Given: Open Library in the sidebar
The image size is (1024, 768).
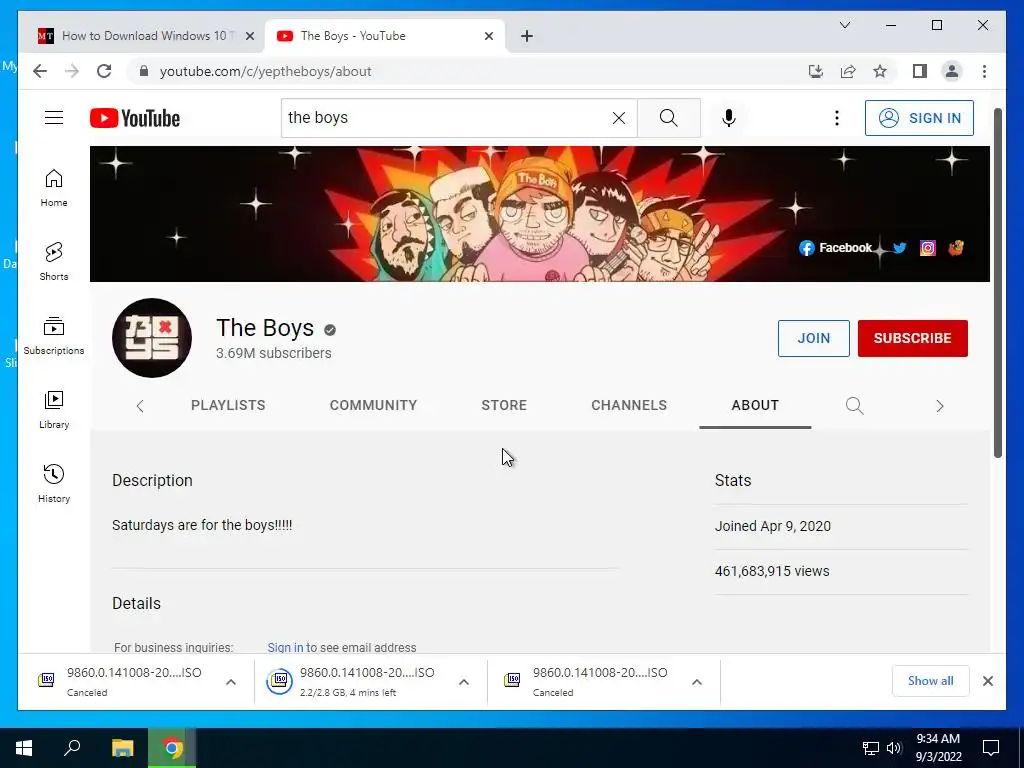Looking at the screenshot, I should pos(54,409).
